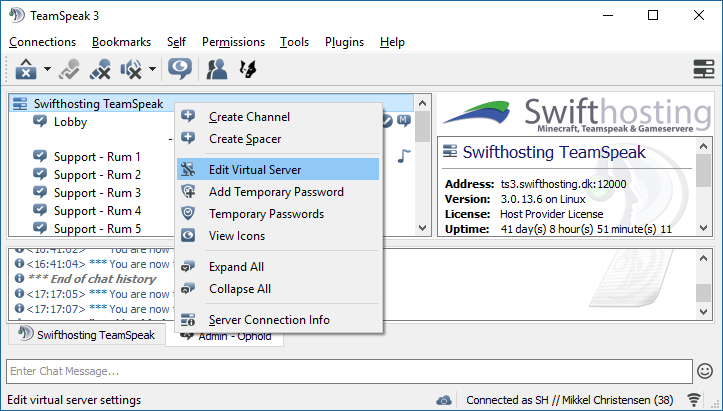Click chat log scrollbar up arrow

tap(704, 258)
